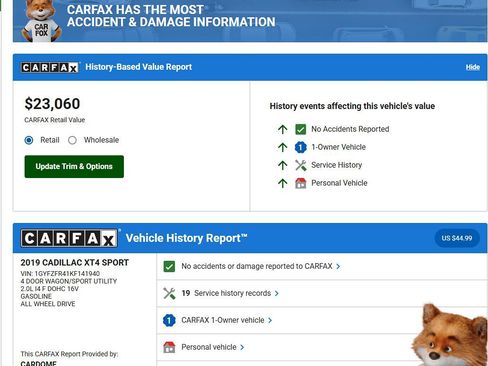Click the $23,060 retail value
Viewport: 488px width, 366px height.
pos(52,104)
